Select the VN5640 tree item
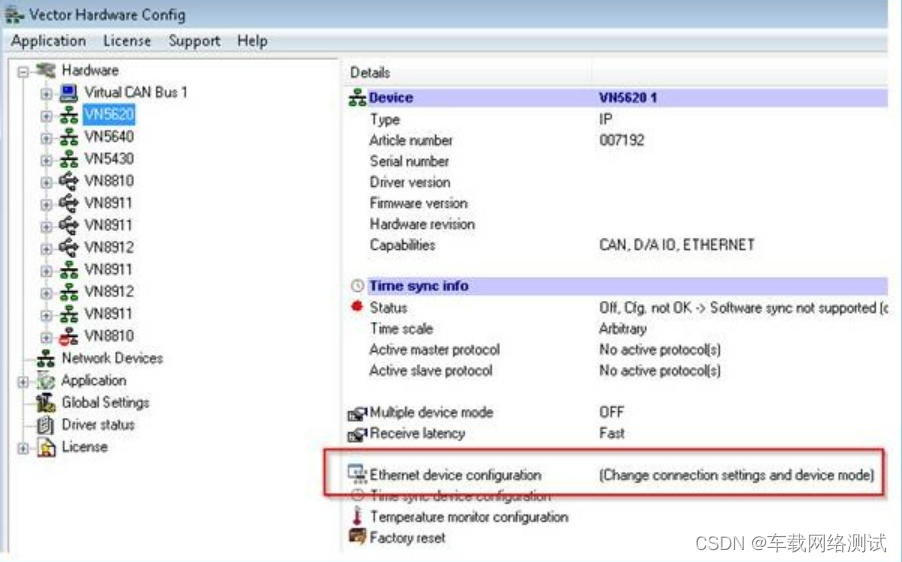The image size is (902, 562). [109, 137]
